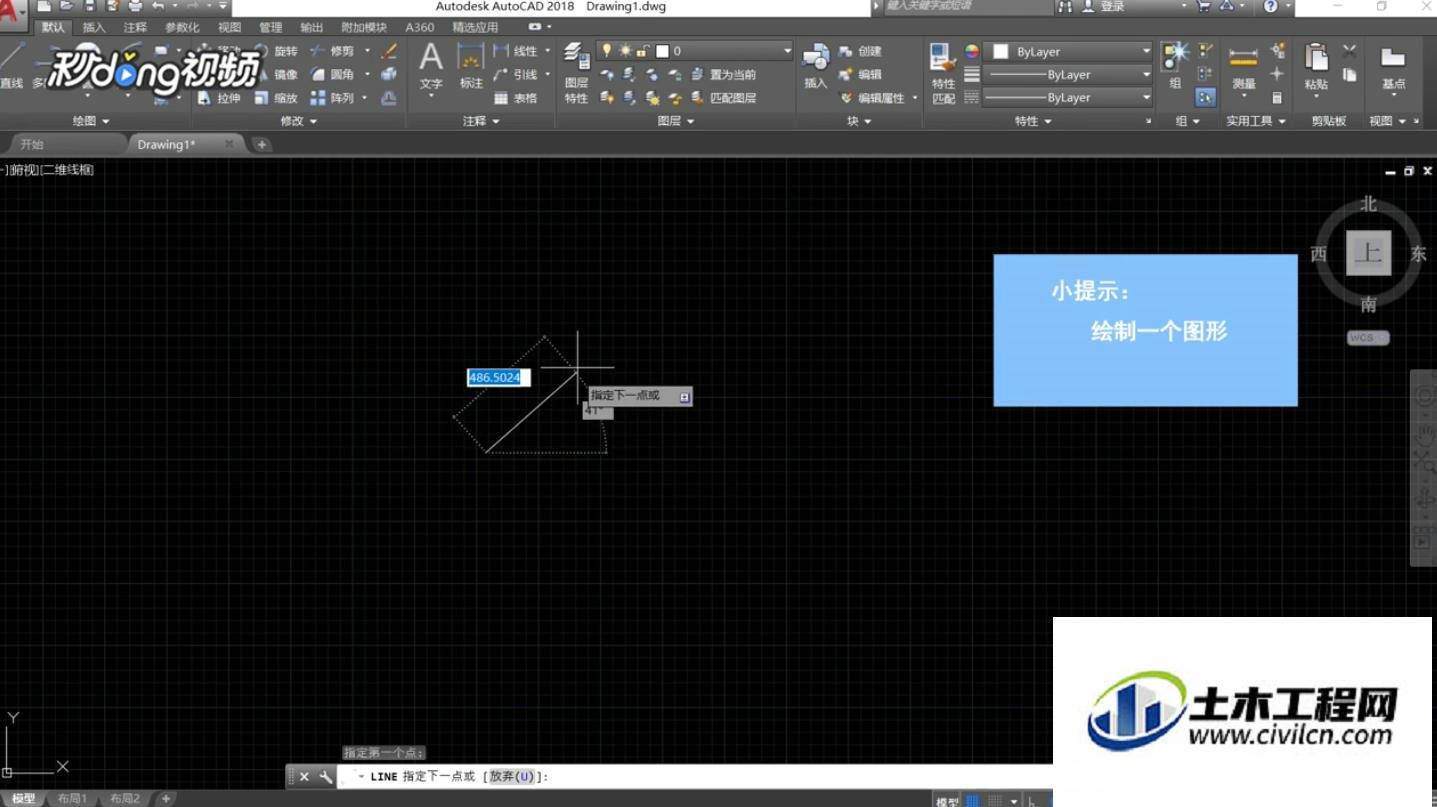Expand the Modify (修改) panel

[x=298, y=121]
